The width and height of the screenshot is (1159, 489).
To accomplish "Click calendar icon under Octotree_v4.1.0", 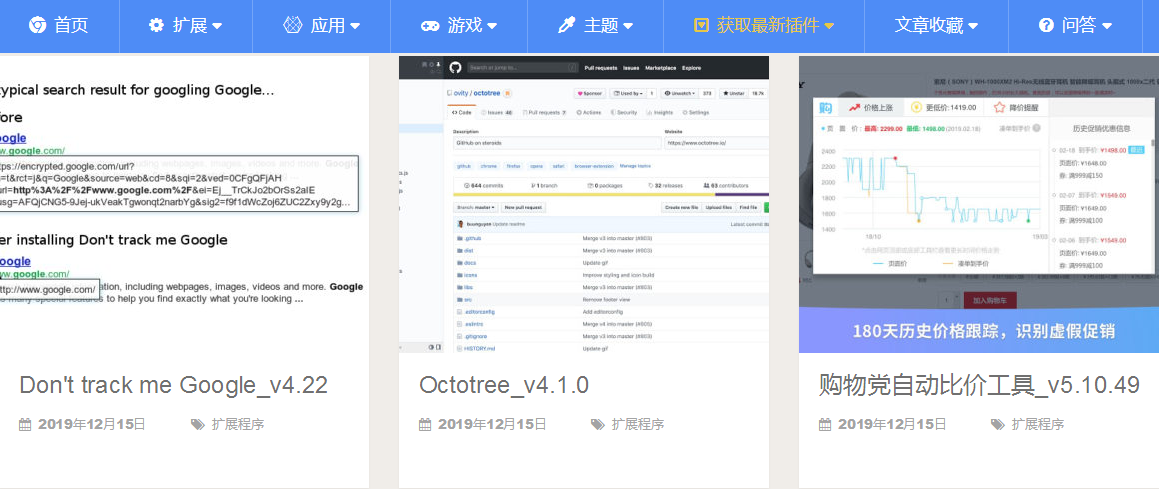I will click(425, 425).
